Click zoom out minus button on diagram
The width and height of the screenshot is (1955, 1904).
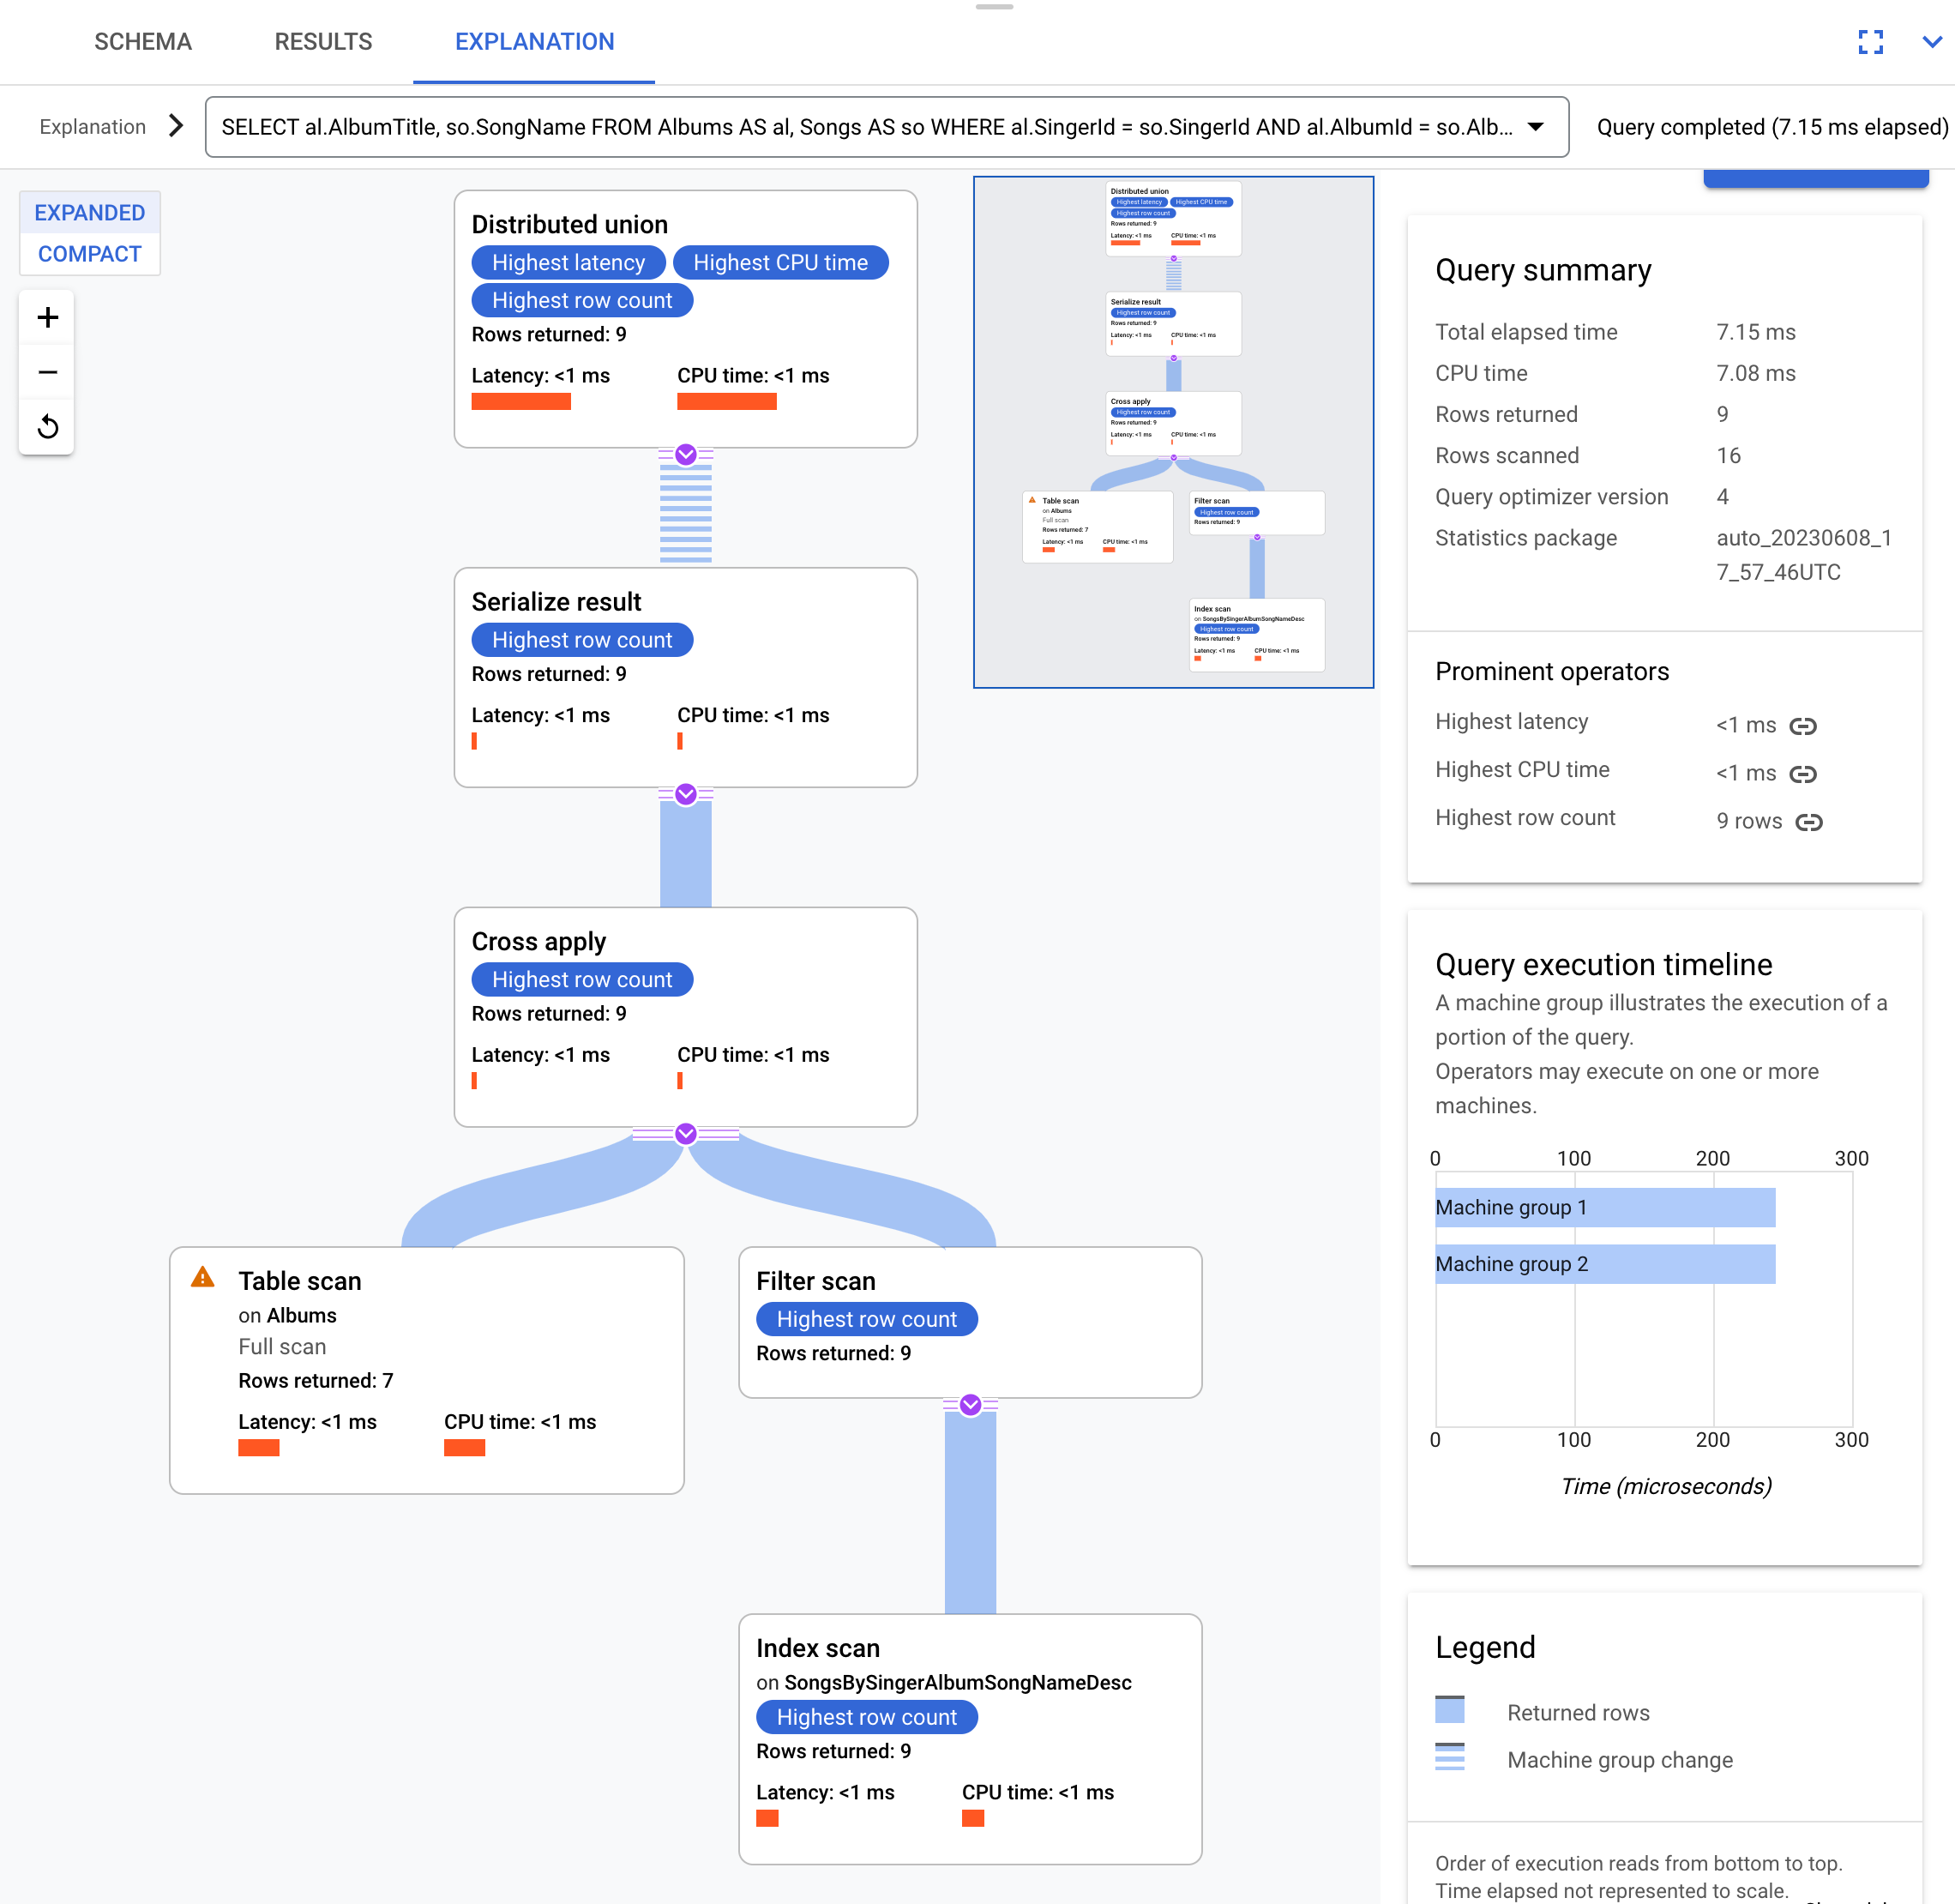point(47,370)
